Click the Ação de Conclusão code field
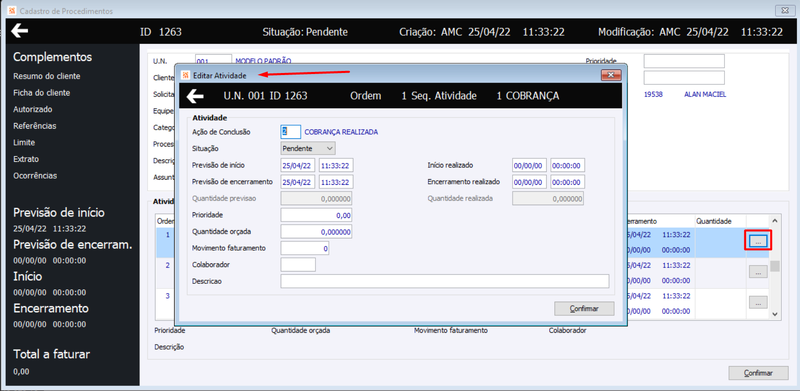800x391 pixels. pos(291,131)
